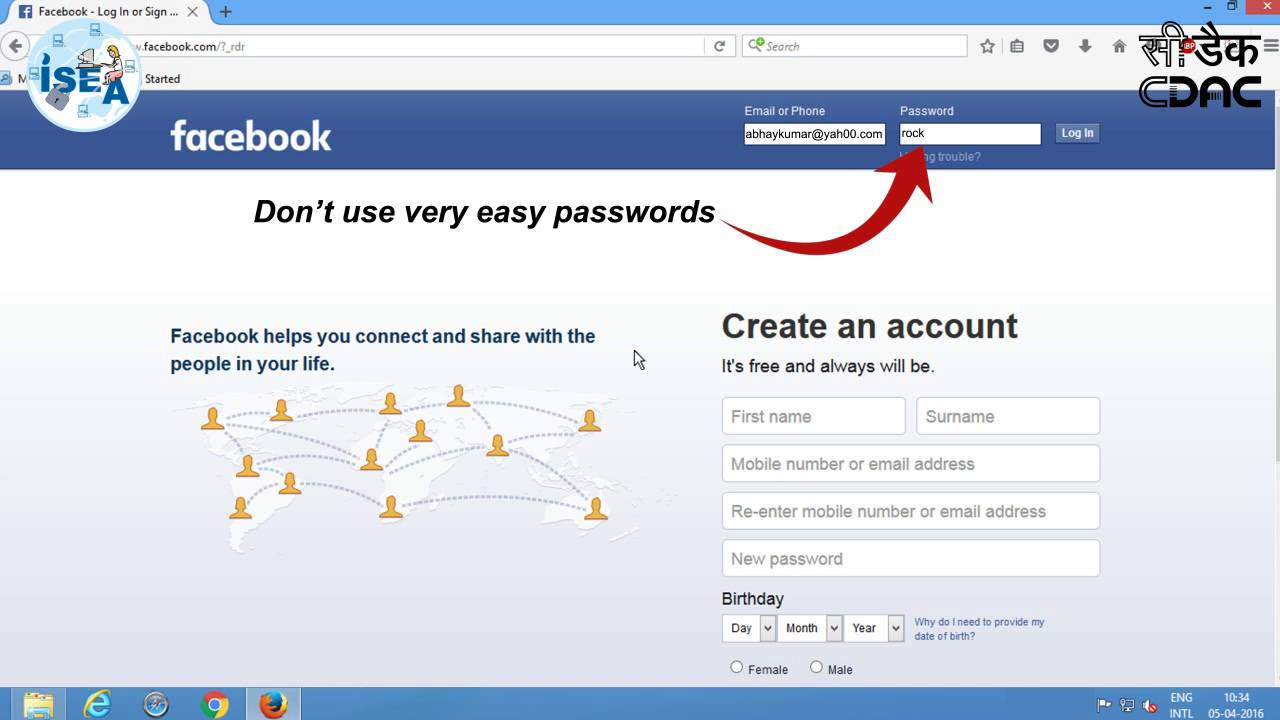Focus the New password field

[x=911, y=558]
